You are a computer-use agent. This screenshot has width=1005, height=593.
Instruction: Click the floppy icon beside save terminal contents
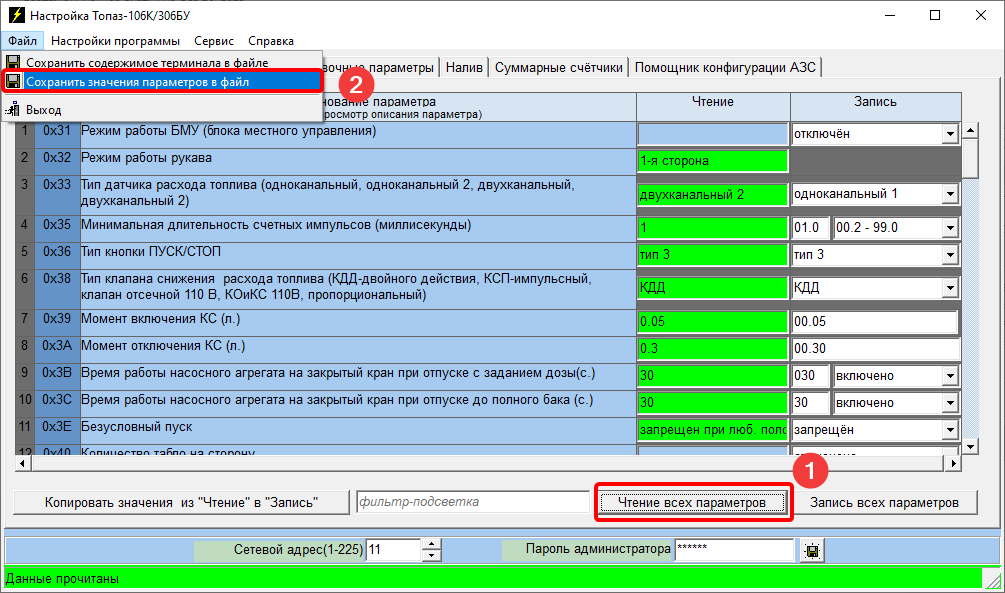13,63
